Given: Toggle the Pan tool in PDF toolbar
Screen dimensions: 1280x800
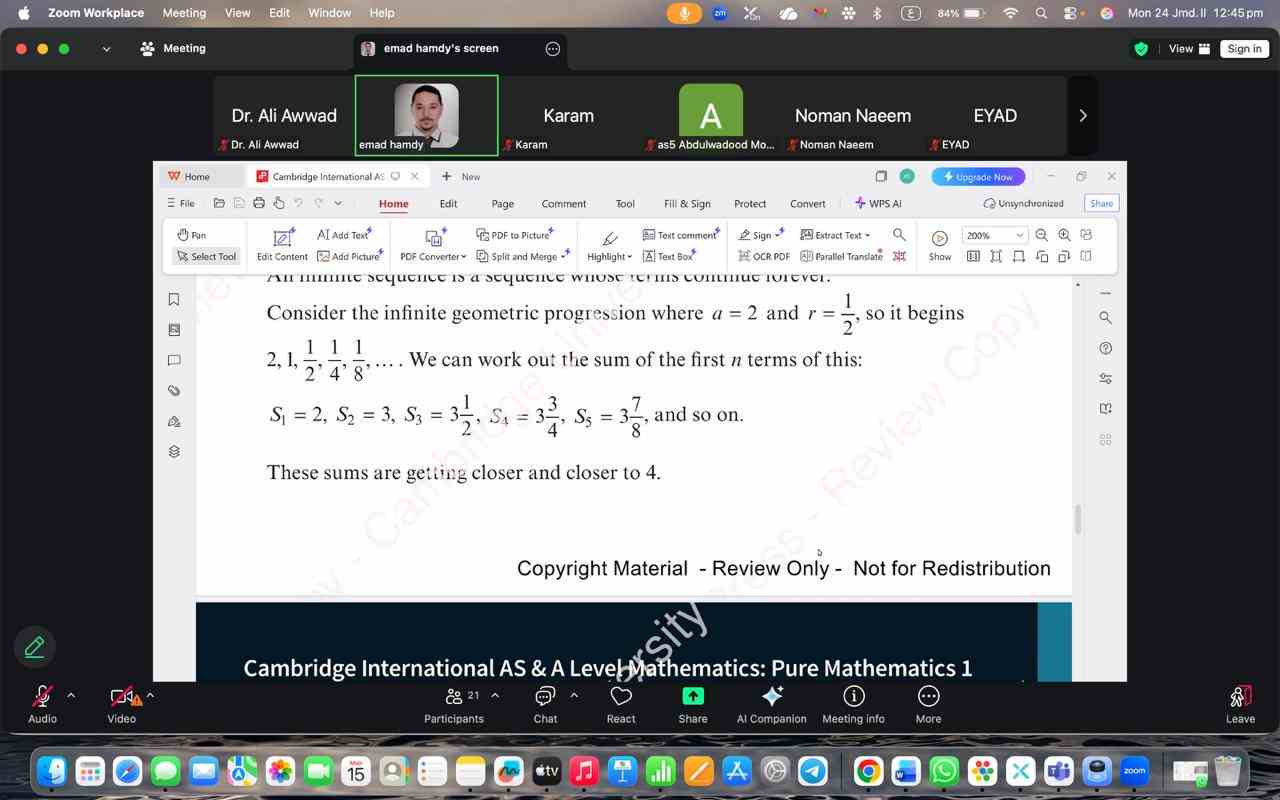Looking at the screenshot, I should [x=192, y=235].
